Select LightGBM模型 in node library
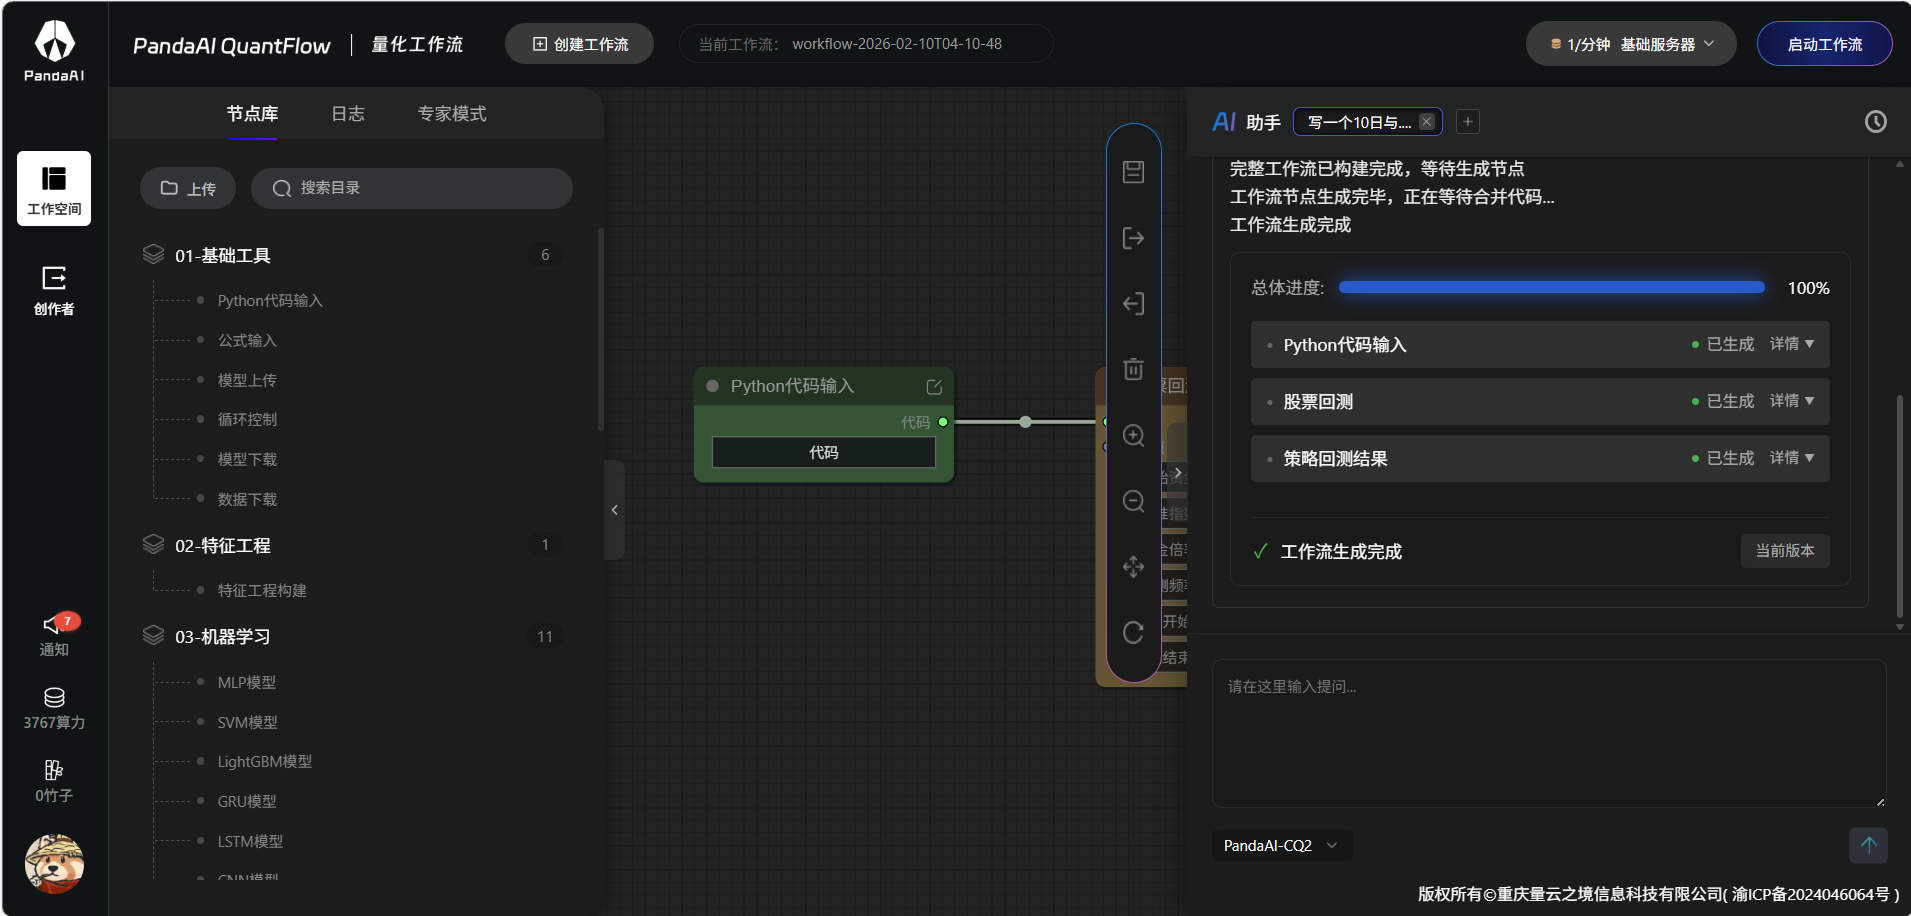Image resolution: width=1911 pixels, height=916 pixels. (265, 762)
